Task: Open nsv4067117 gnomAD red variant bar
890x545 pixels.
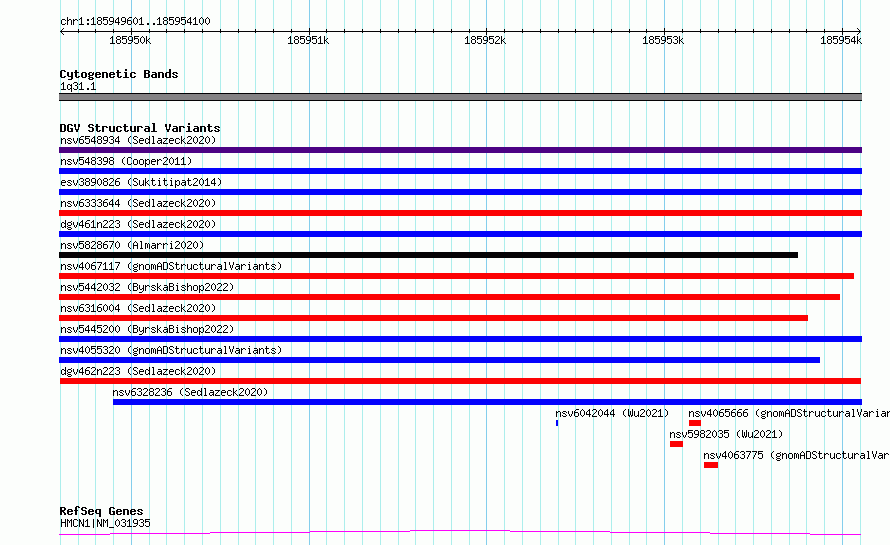Action: pos(456,276)
